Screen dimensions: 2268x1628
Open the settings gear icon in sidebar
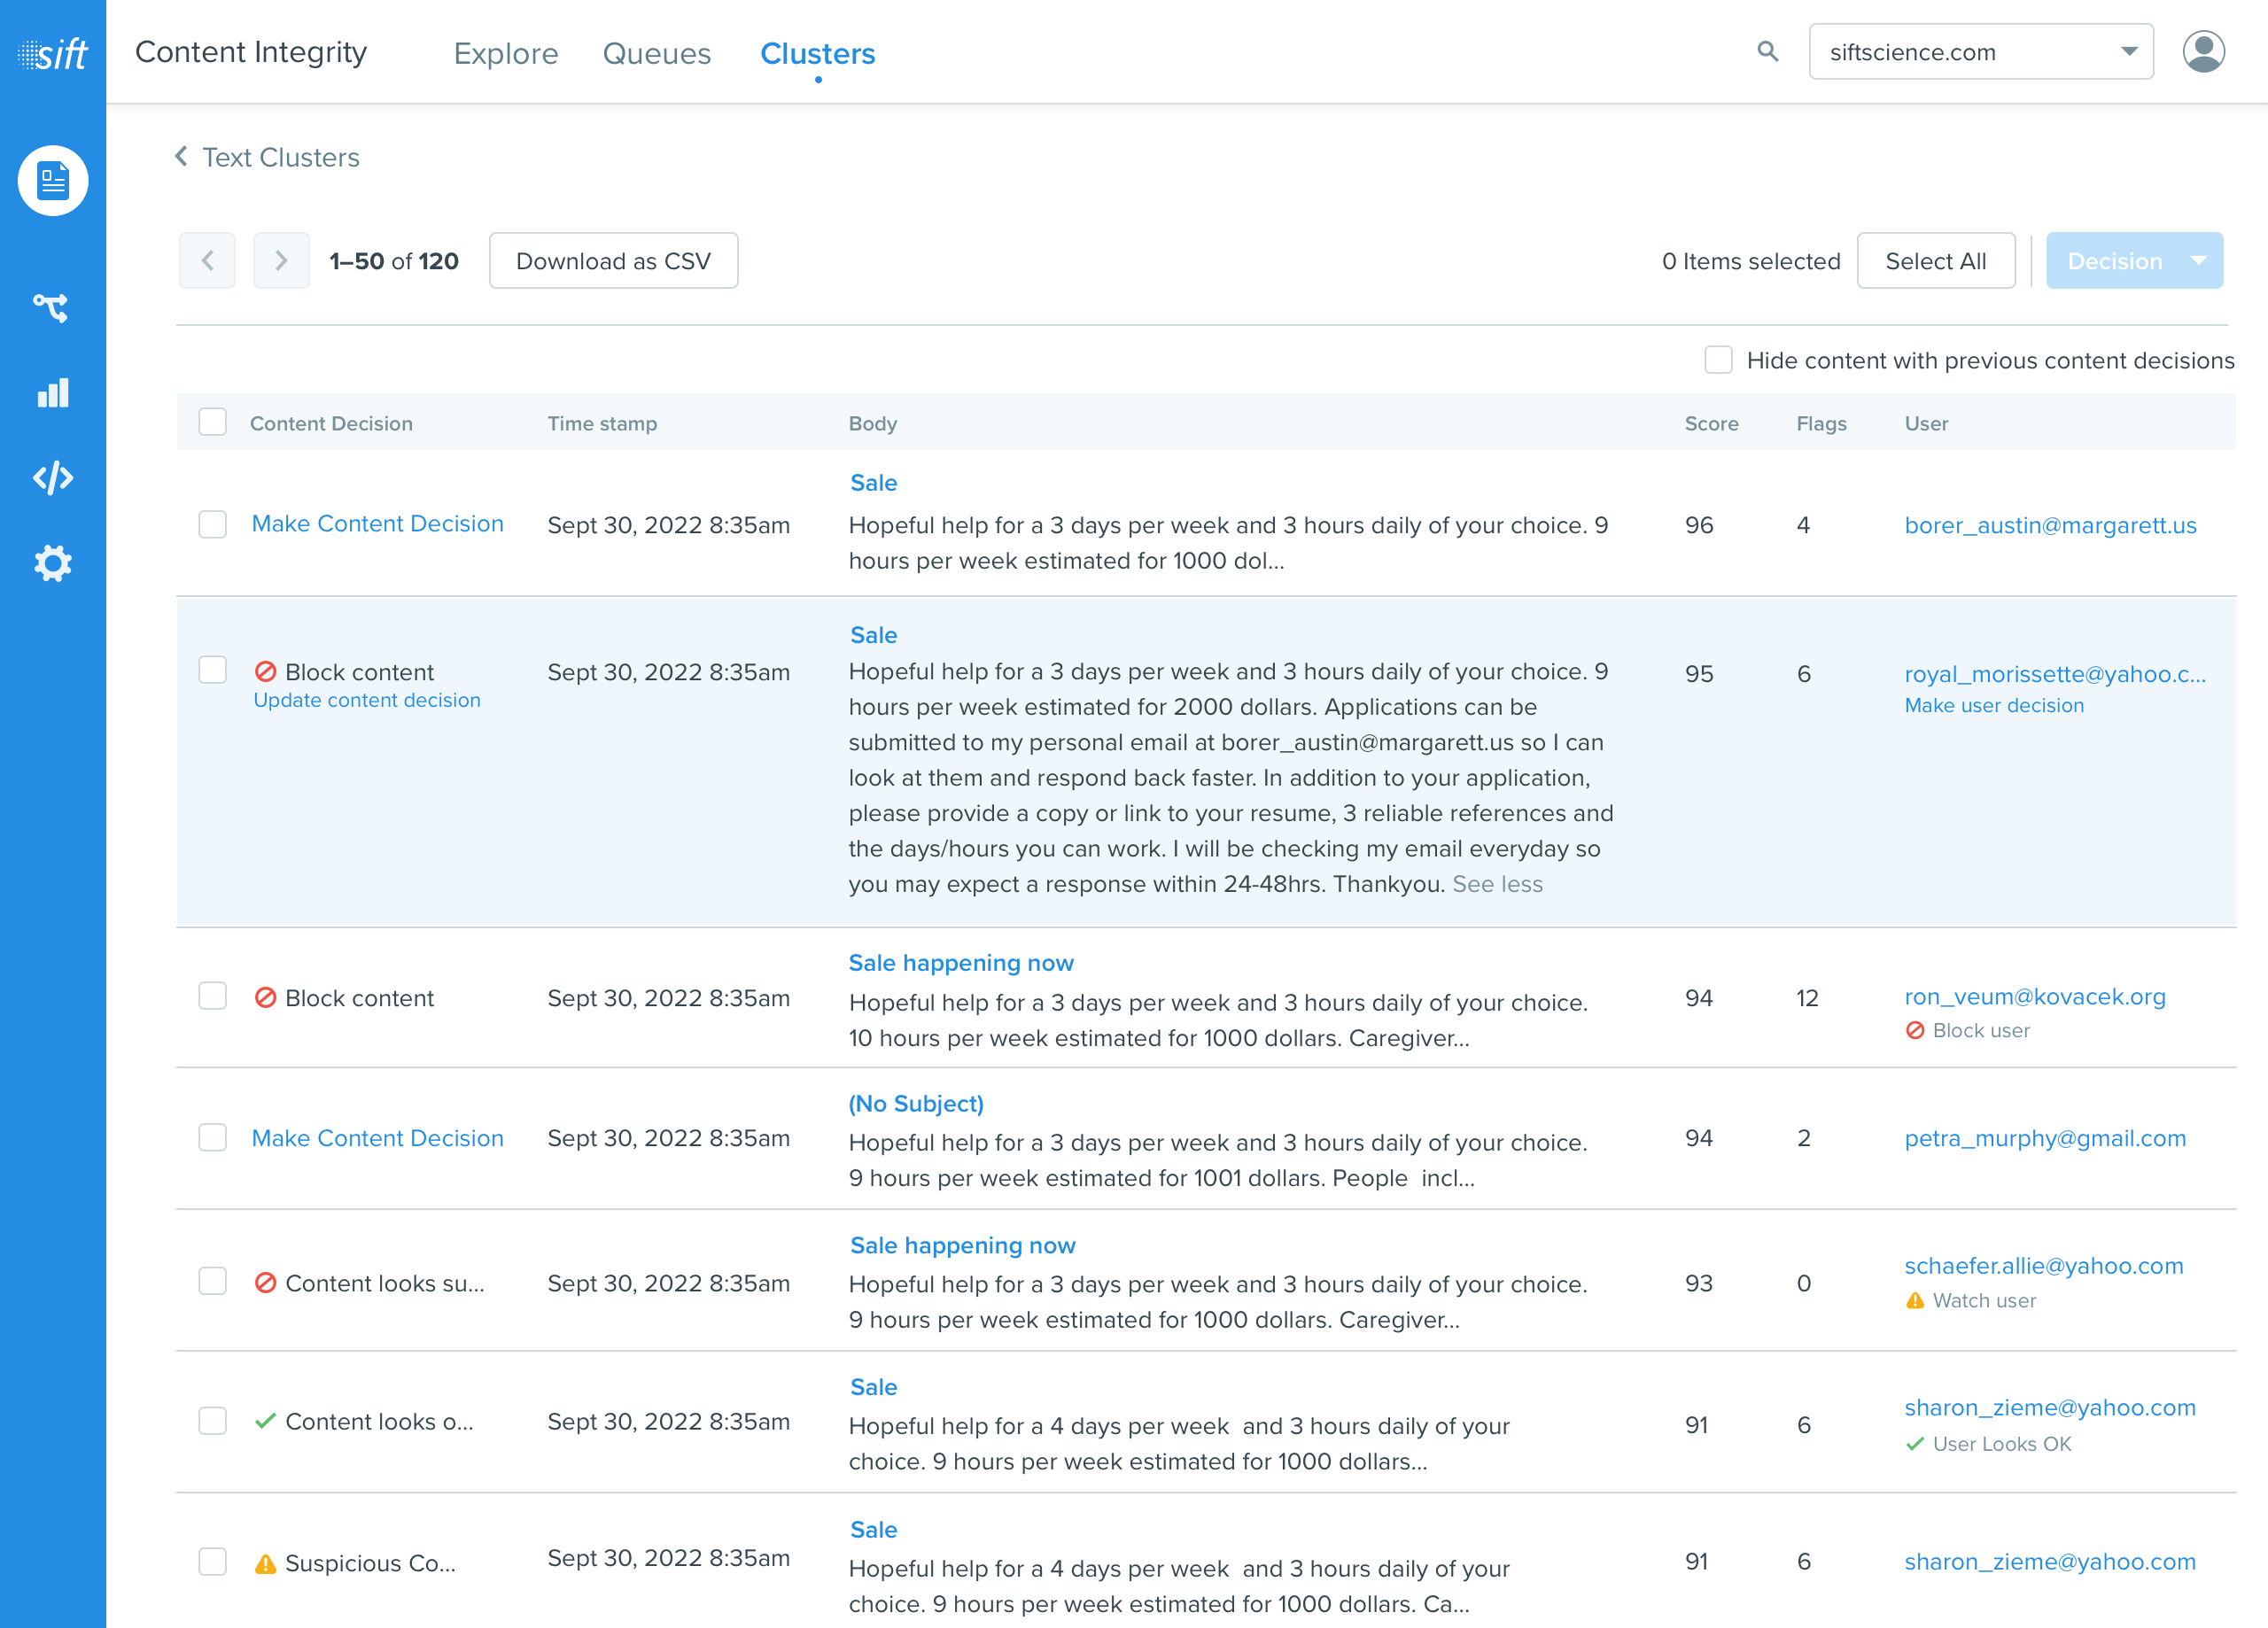(x=52, y=564)
